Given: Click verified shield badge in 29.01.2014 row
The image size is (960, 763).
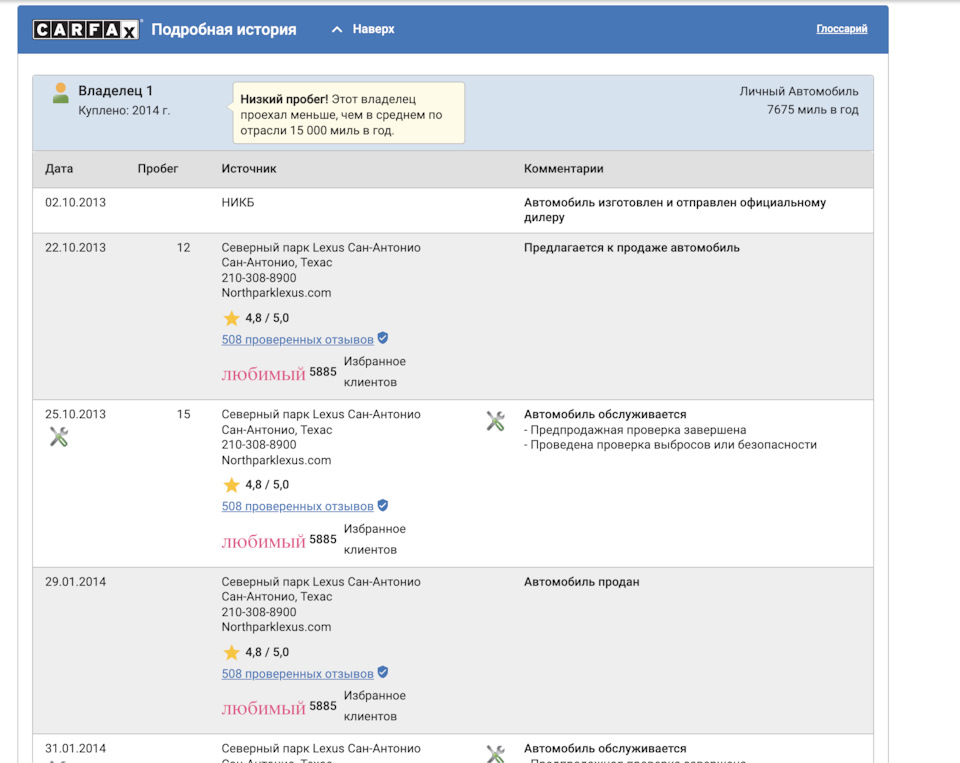Looking at the screenshot, I should pyautogui.click(x=383, y=672).
